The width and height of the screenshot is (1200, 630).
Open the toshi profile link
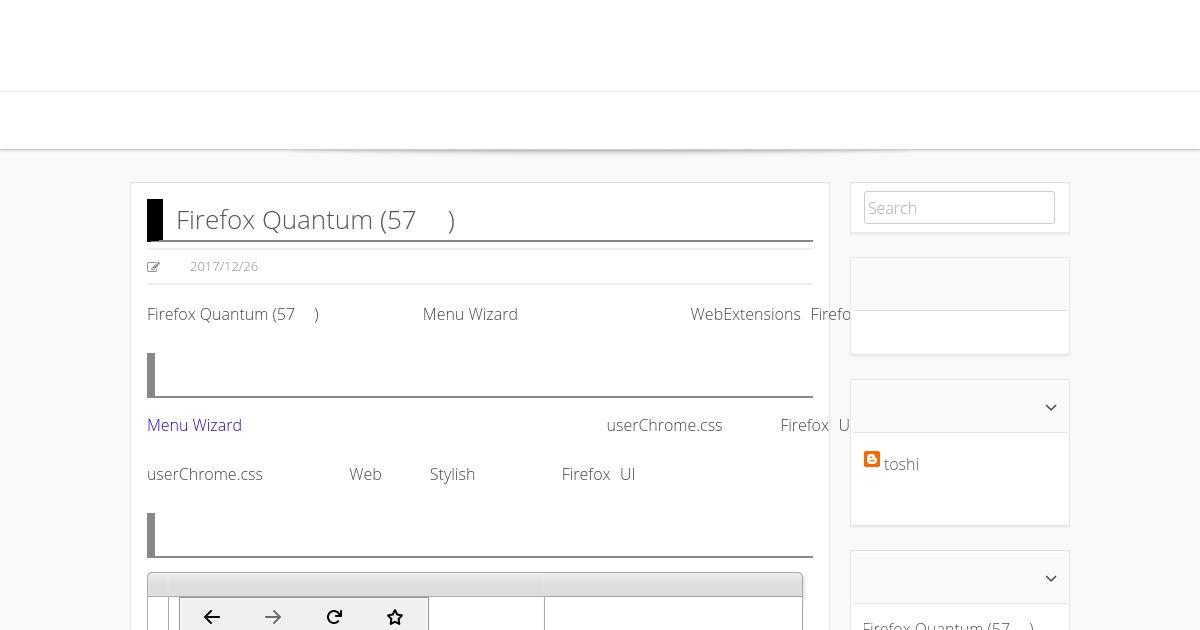pyautogui.click(x=901, y=464)
